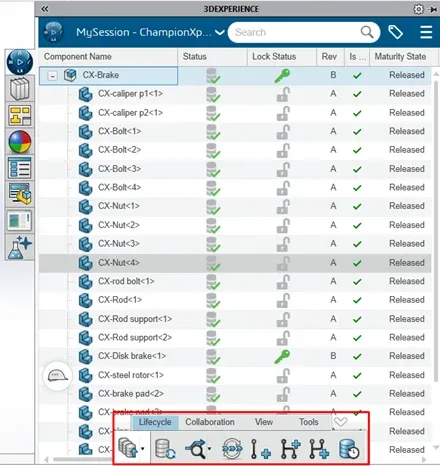Screen dimensions: 440x466
Task: Click the Released state of CX-Rod<1>
Action: (x=407, y=300)
